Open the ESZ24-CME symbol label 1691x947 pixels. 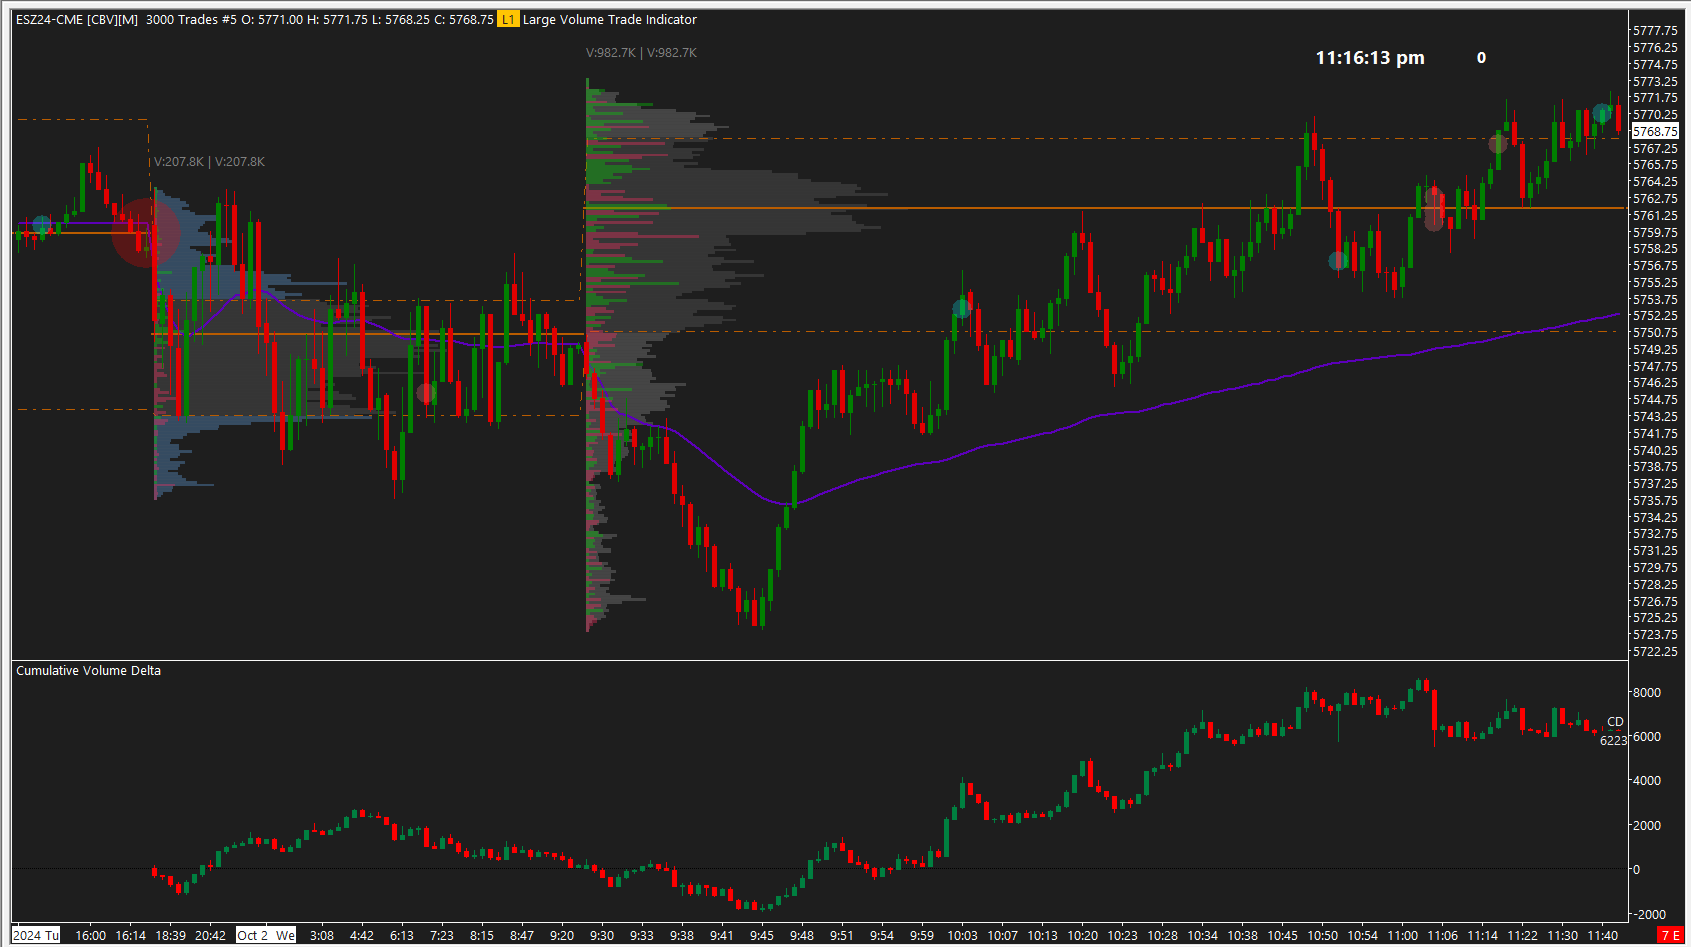48,19
